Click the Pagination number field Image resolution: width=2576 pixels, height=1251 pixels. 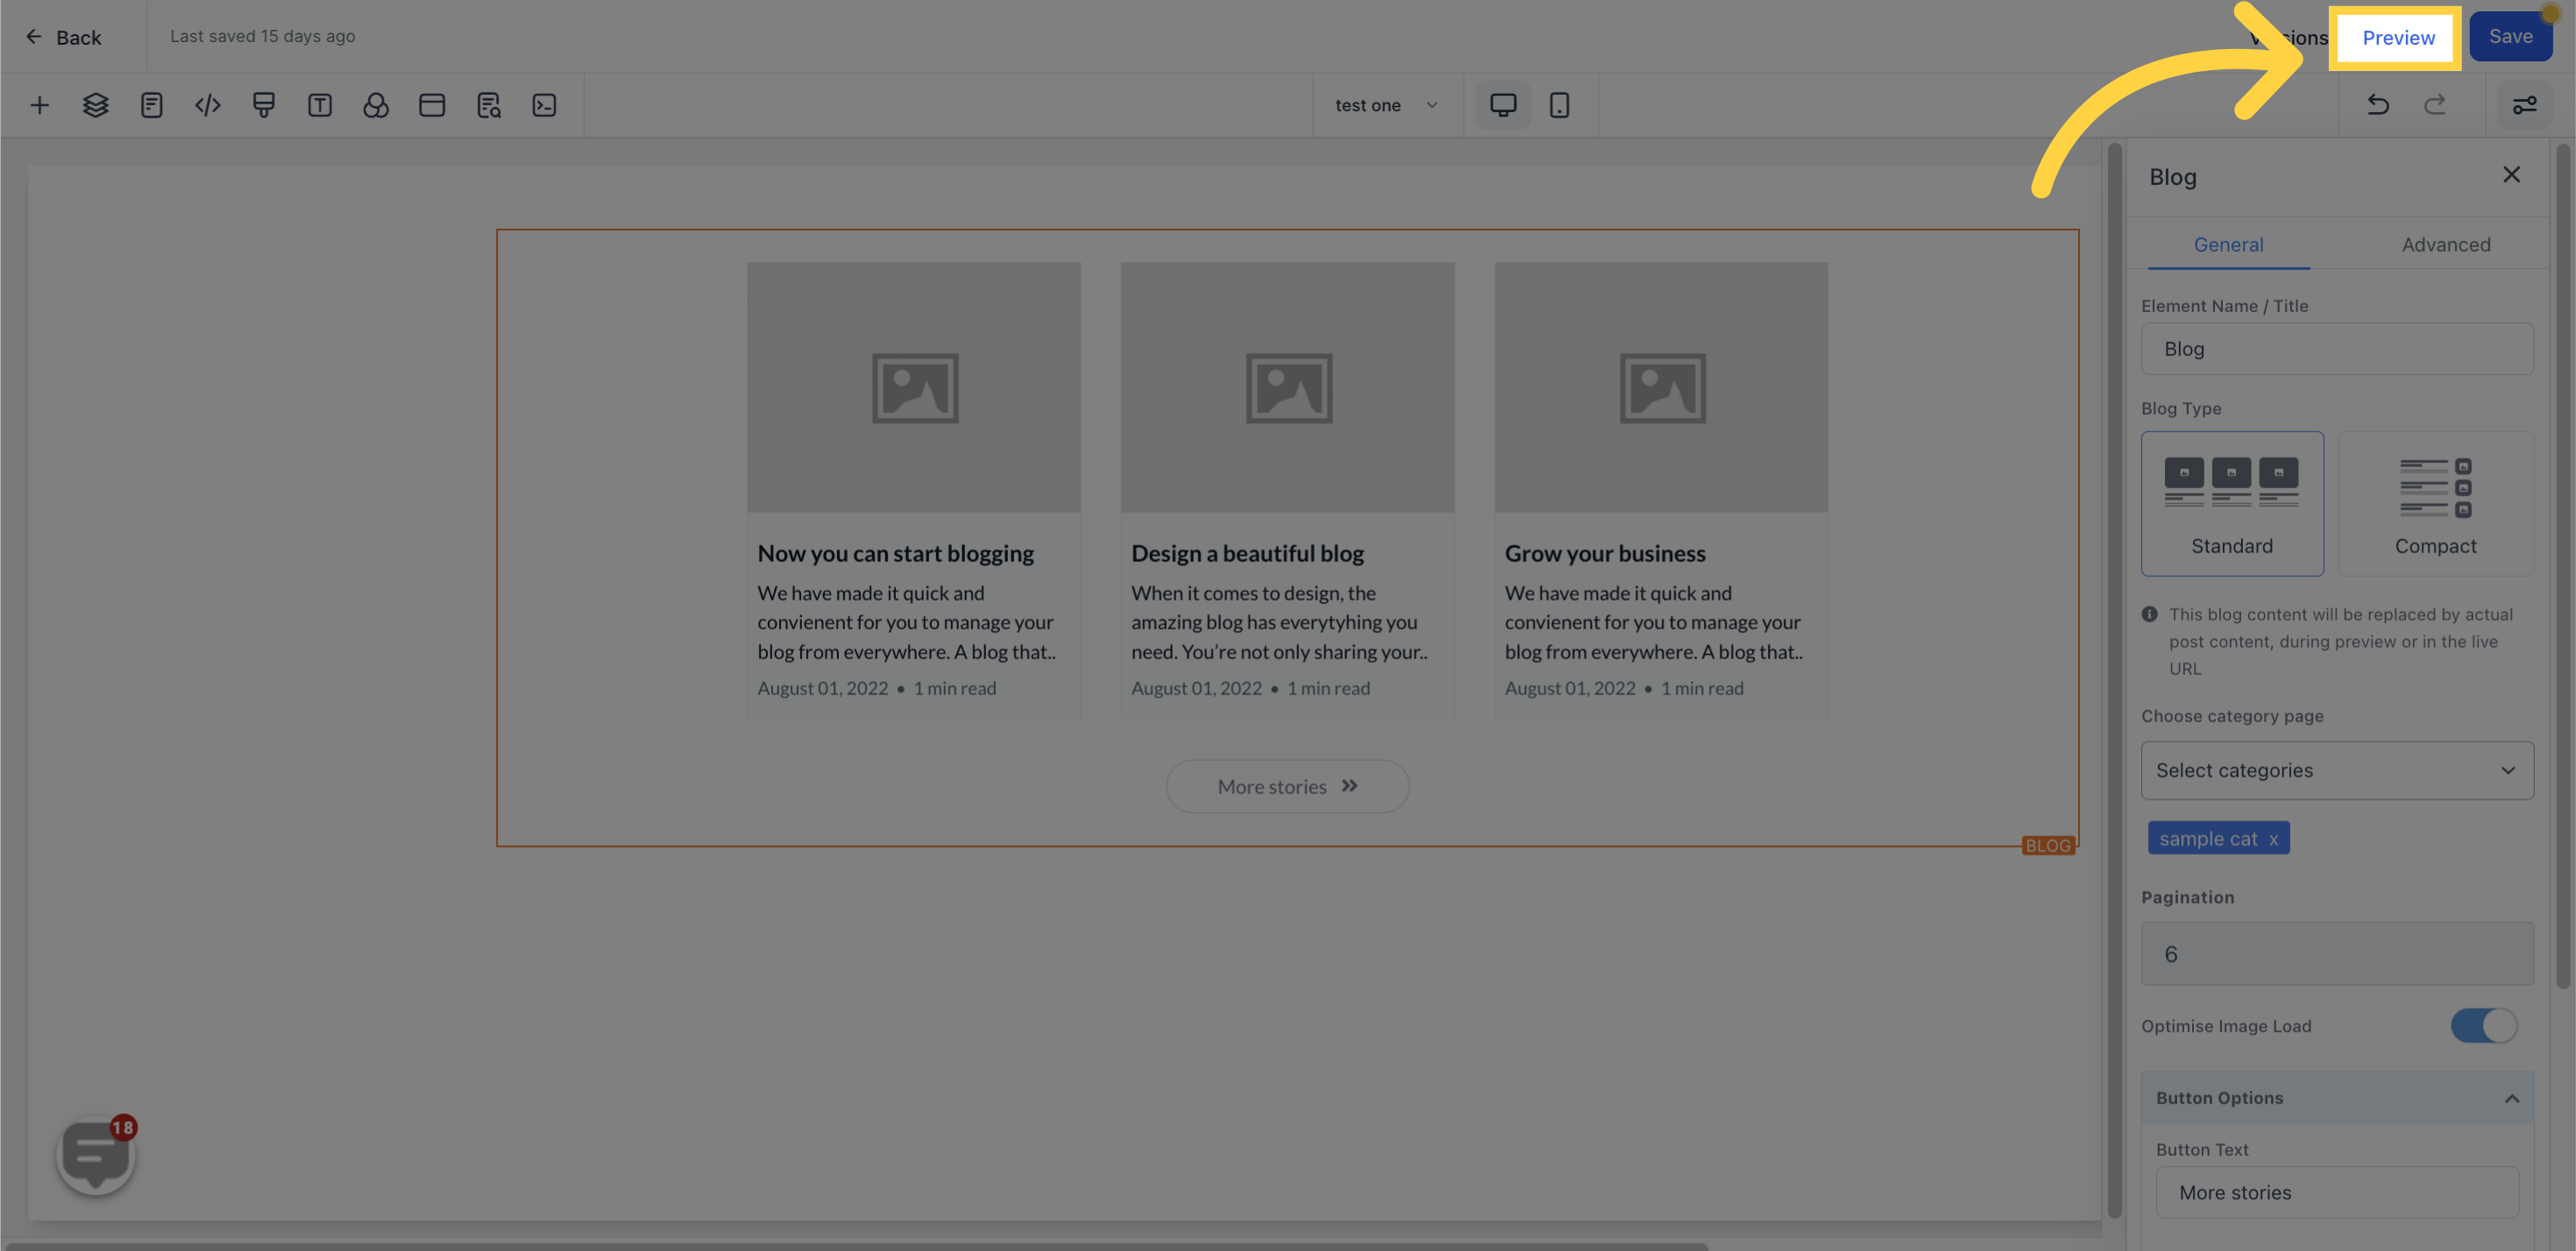pyautogui.click(x=2336, y=954)
